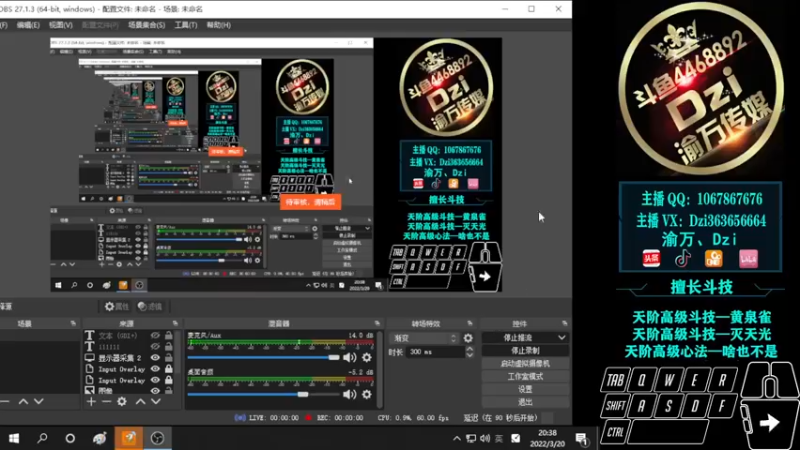Screen dimensions: 800x450
Task: Mute the 麦克风/Aux speaker icon
Action: tap(349, 357)
